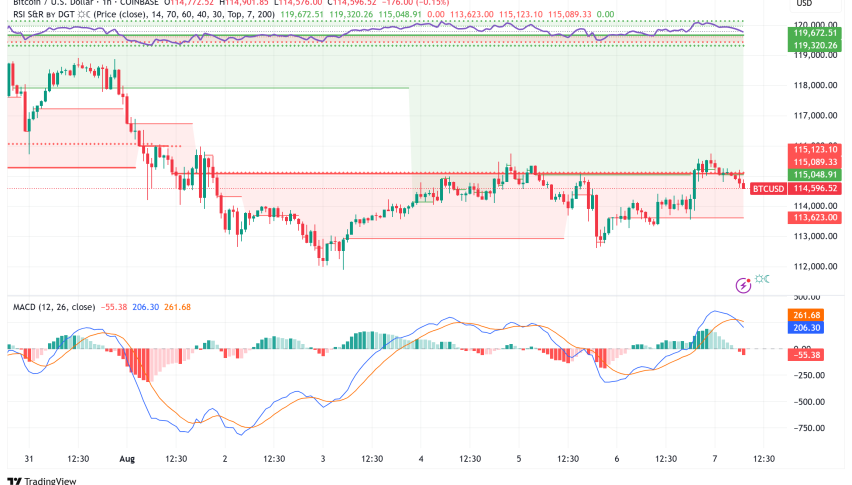Select the MACD (12, 26, close) legend title
Viewport: 852px width, 485px height.
tap(54, 307)
